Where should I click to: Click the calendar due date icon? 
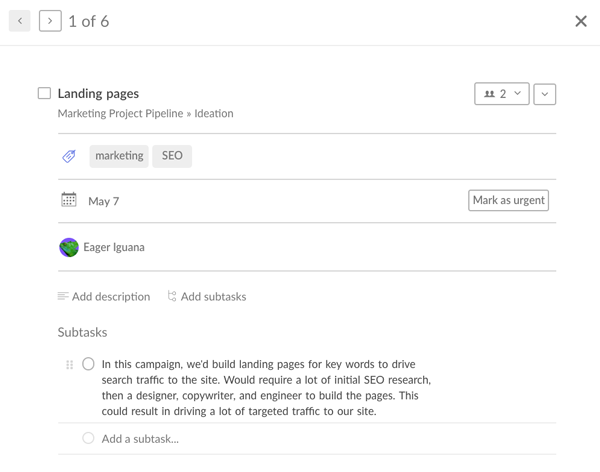(x=69, y=200)
